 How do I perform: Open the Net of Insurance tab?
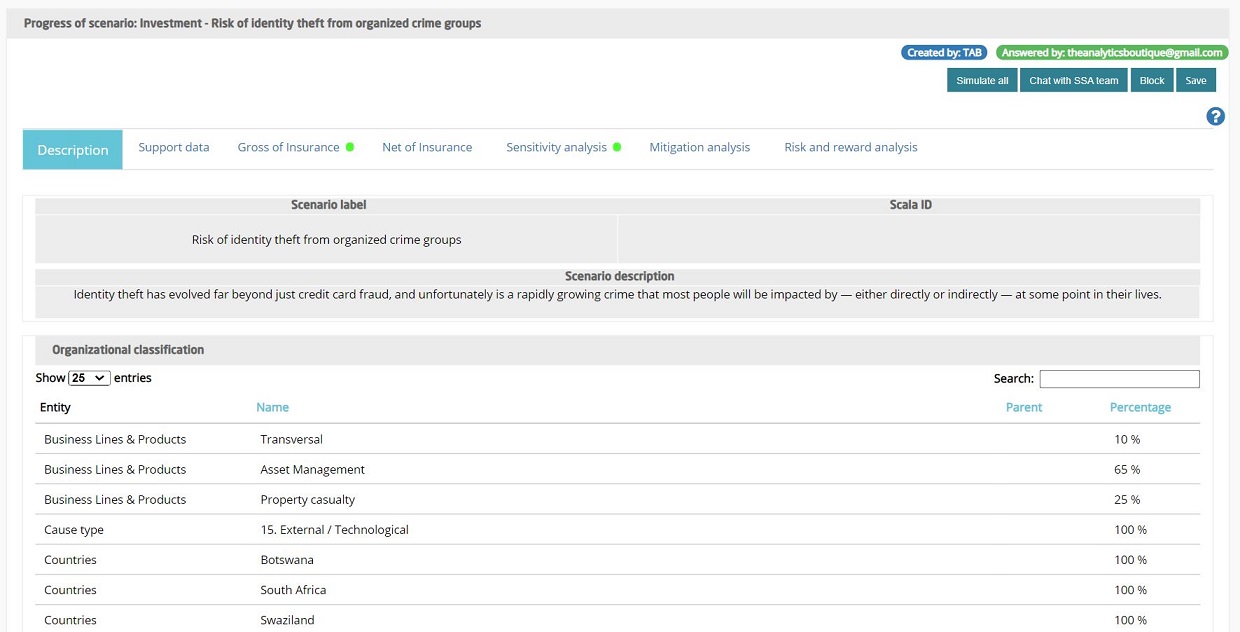(x=427, y=147)
